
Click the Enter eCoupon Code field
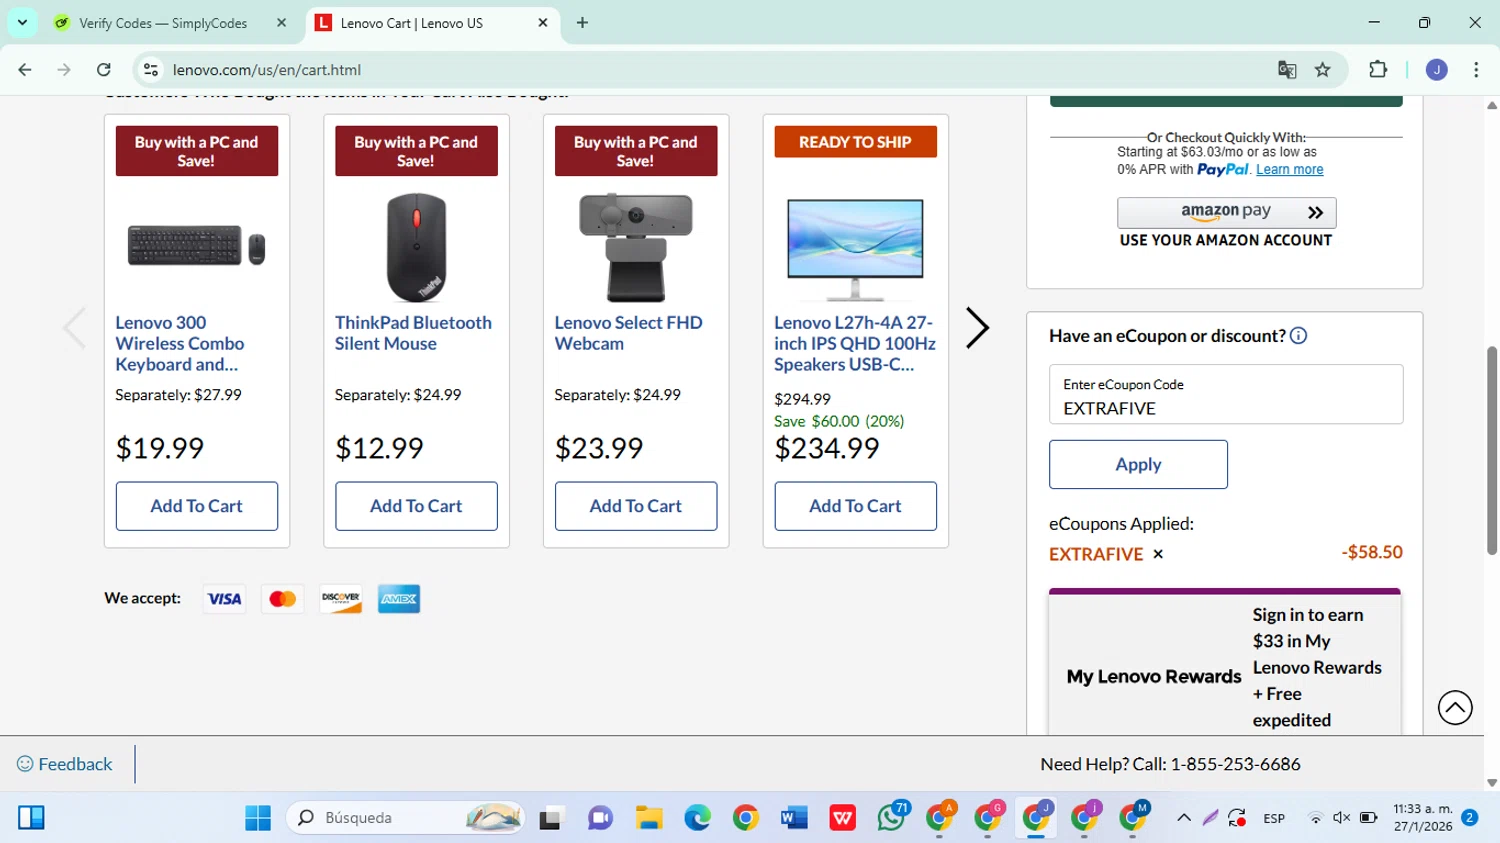(x=1226, y=394)
